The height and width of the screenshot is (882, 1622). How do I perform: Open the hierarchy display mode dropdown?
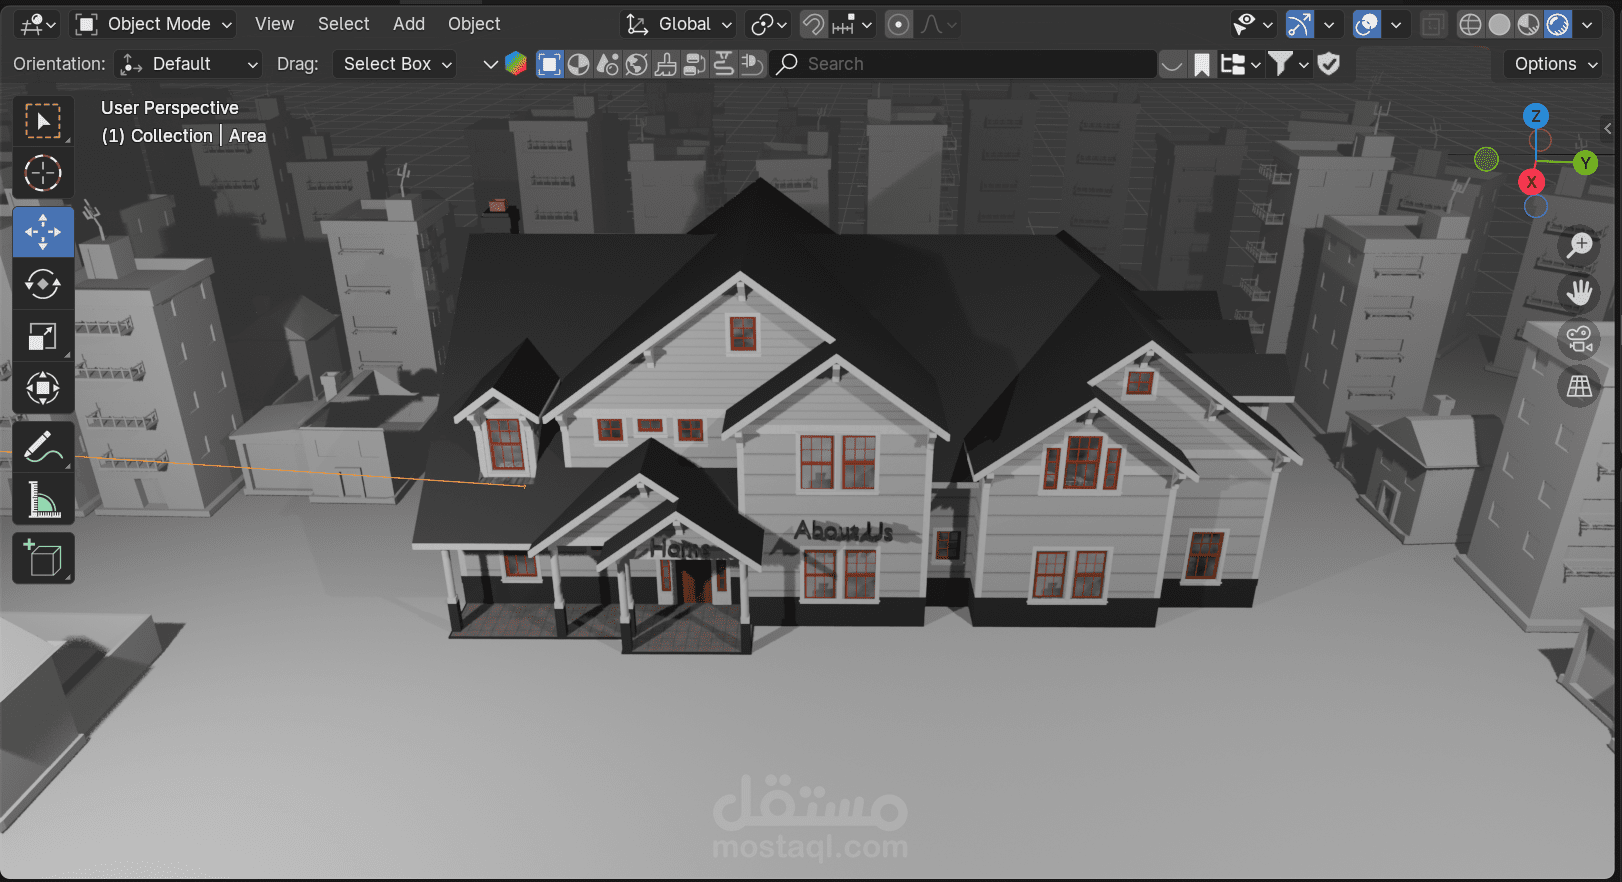point(1240,64)
